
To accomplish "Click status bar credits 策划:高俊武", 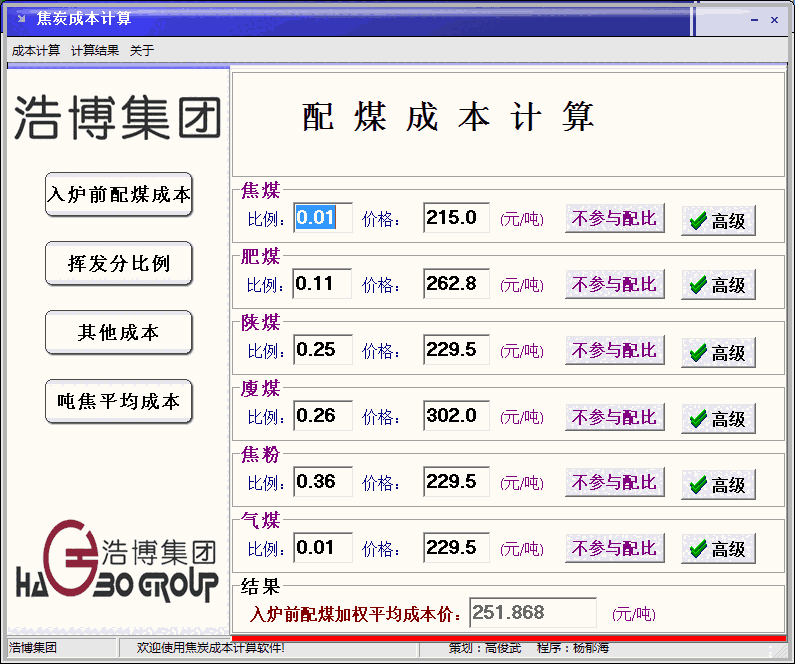I will tap(485, 647).
